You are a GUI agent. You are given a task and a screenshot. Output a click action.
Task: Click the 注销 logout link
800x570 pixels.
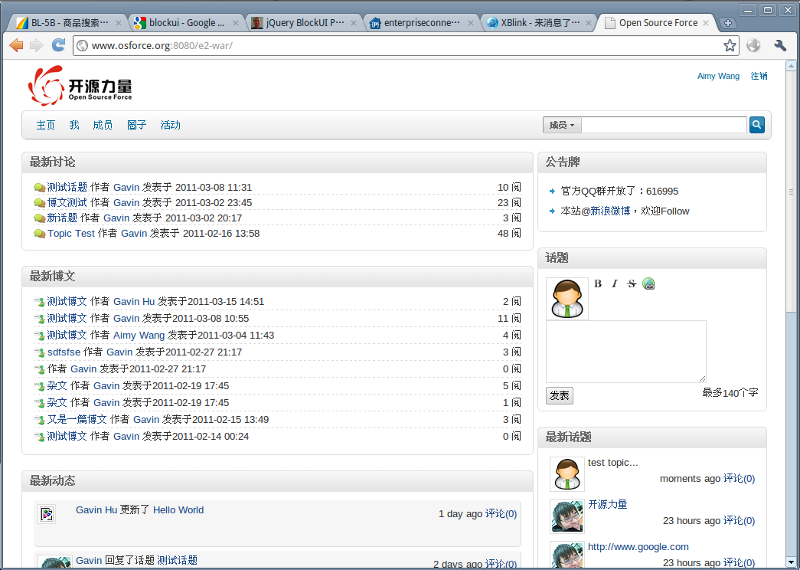click(759, 76)
